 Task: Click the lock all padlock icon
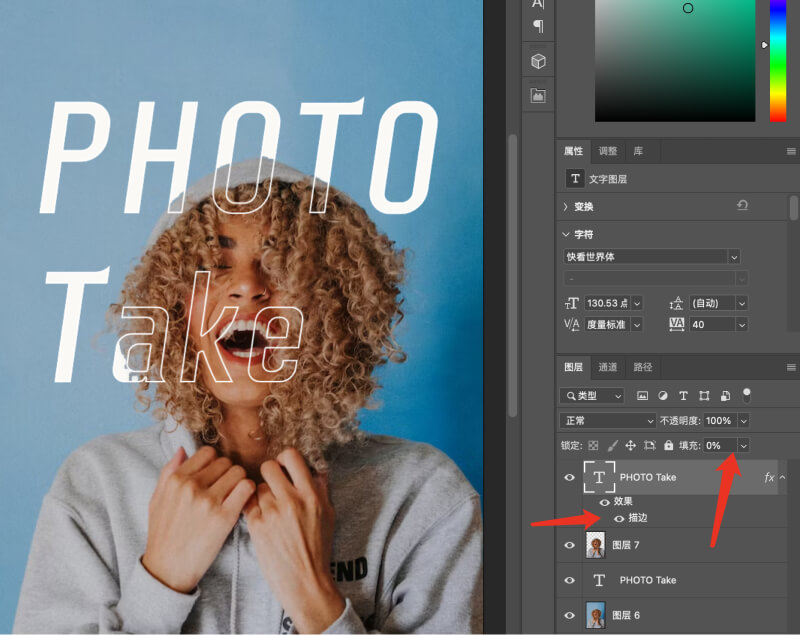tap(668, 445)
